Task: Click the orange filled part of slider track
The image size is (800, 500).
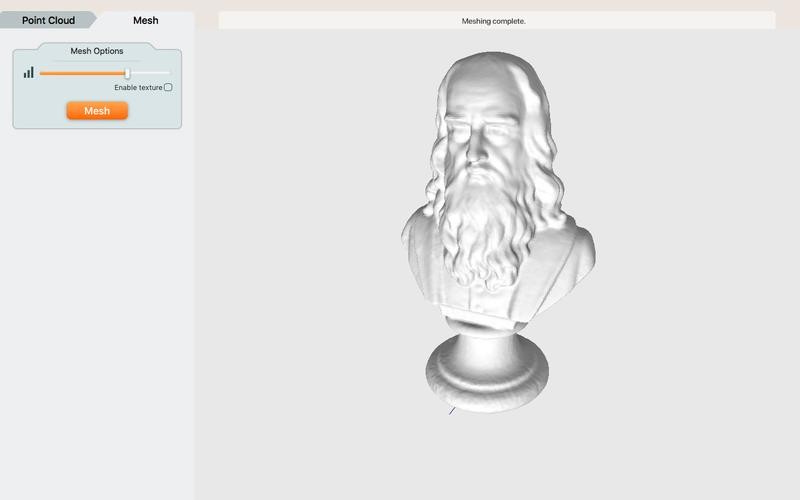Action: (80, 73)
